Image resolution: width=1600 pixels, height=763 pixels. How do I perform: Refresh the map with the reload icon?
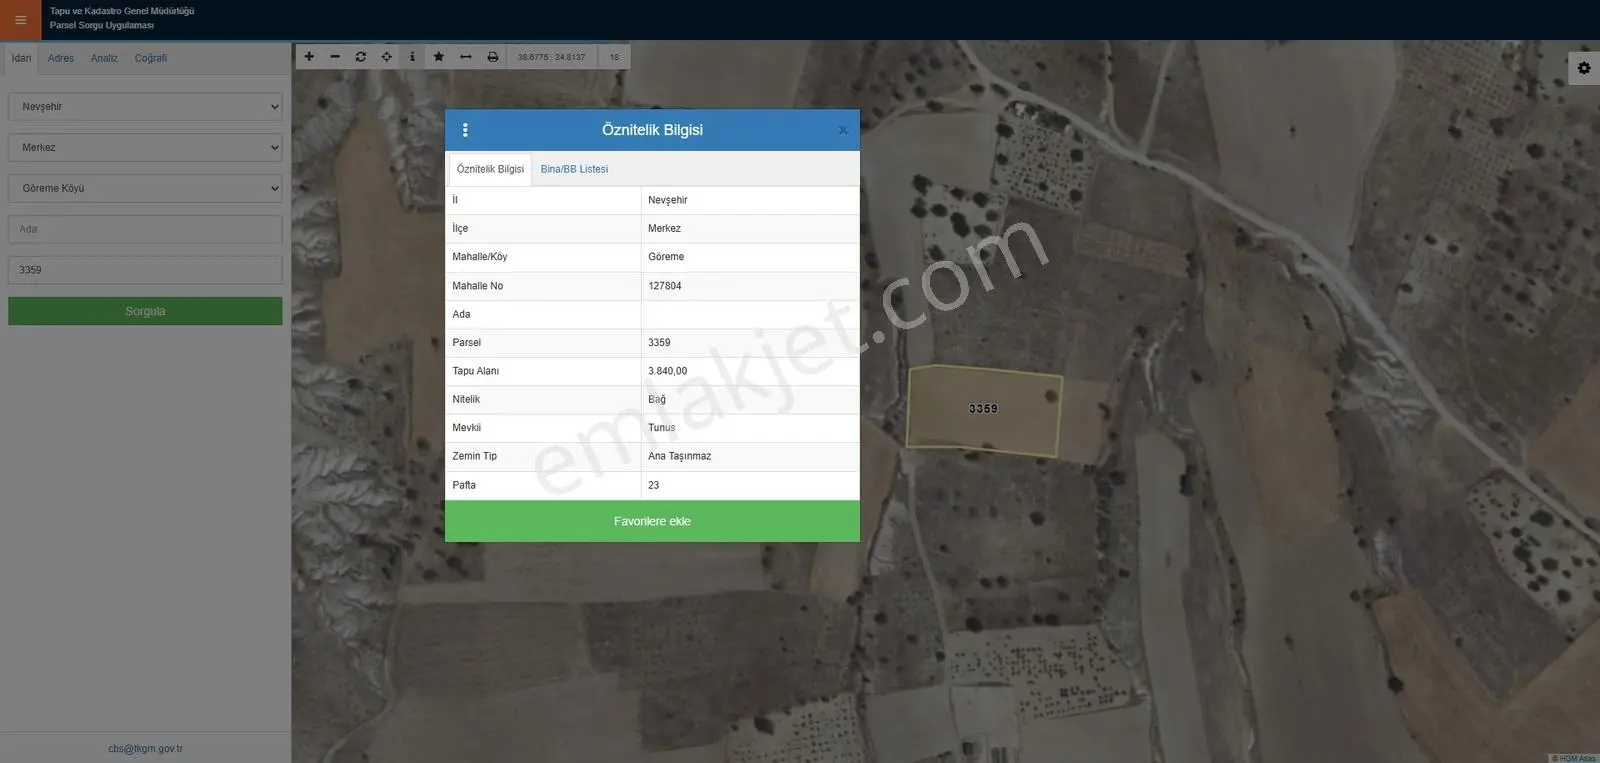coord(361,57)
